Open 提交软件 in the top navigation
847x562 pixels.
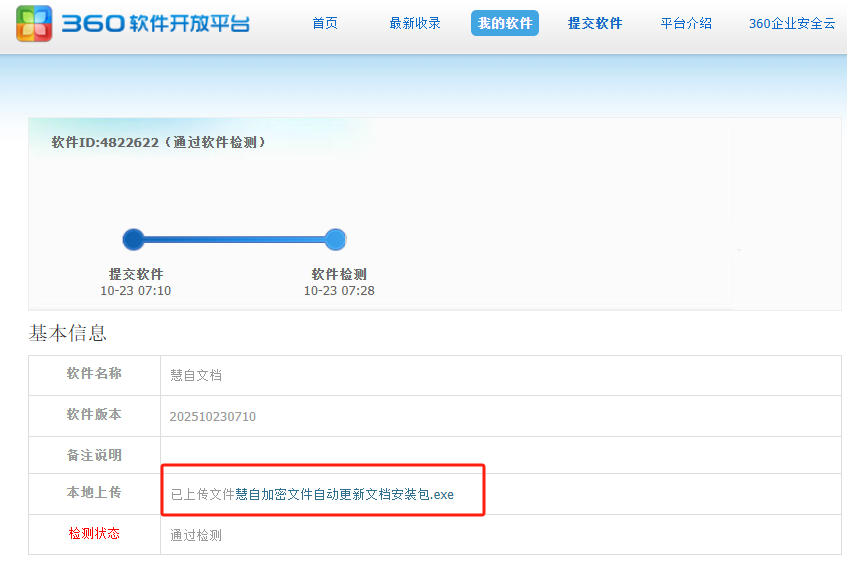pyautogui.click(x=595, y=23)
